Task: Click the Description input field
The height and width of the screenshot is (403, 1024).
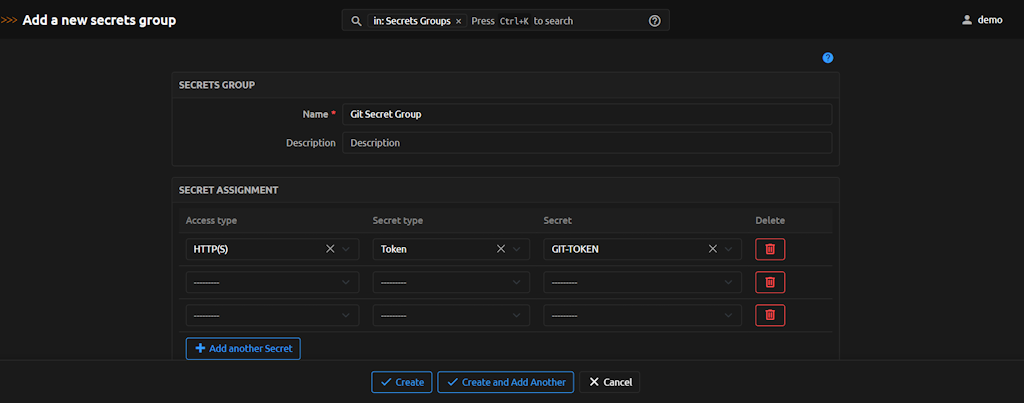Action: tap(587, 143)
